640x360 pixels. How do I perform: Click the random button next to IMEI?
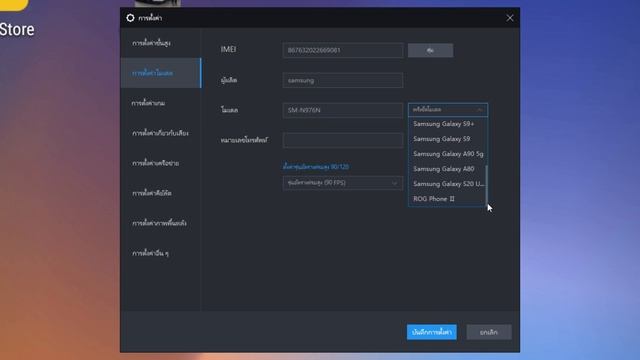[x=430, y=50]
